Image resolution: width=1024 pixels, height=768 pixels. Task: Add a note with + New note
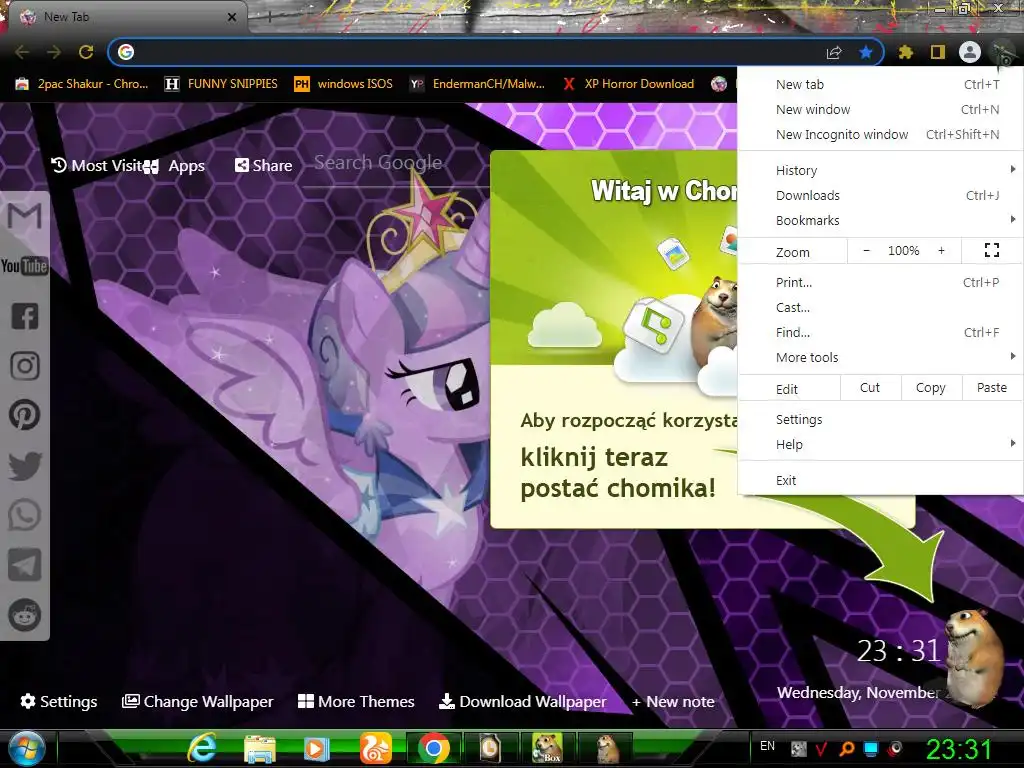click(x=673, y=702)
